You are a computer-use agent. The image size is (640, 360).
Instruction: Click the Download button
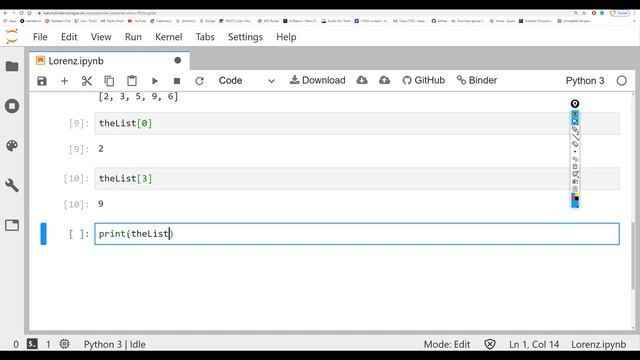(x=318, y=80)
